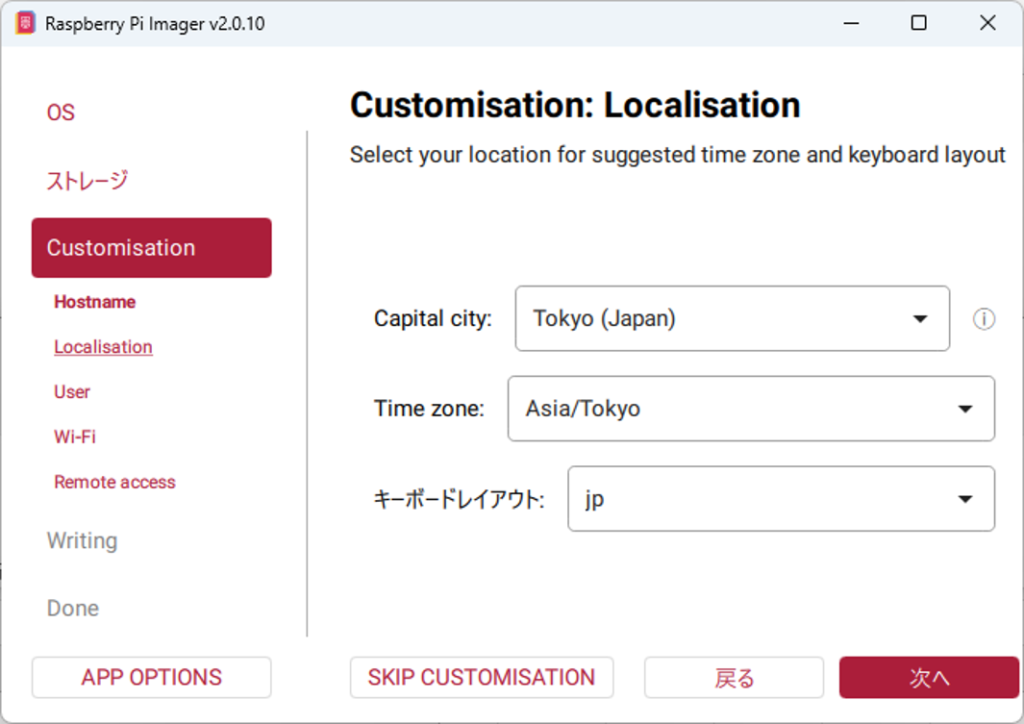Click the キーボードレイアウト label
Screen dimensions: 1024x724
tap(459, 499)
